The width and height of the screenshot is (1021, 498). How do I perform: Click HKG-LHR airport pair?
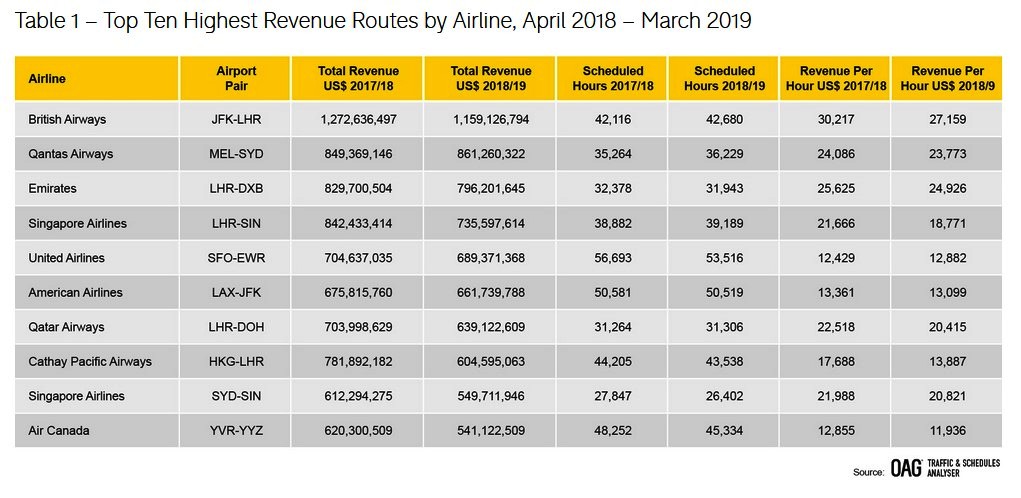click(x=235, y=361)
